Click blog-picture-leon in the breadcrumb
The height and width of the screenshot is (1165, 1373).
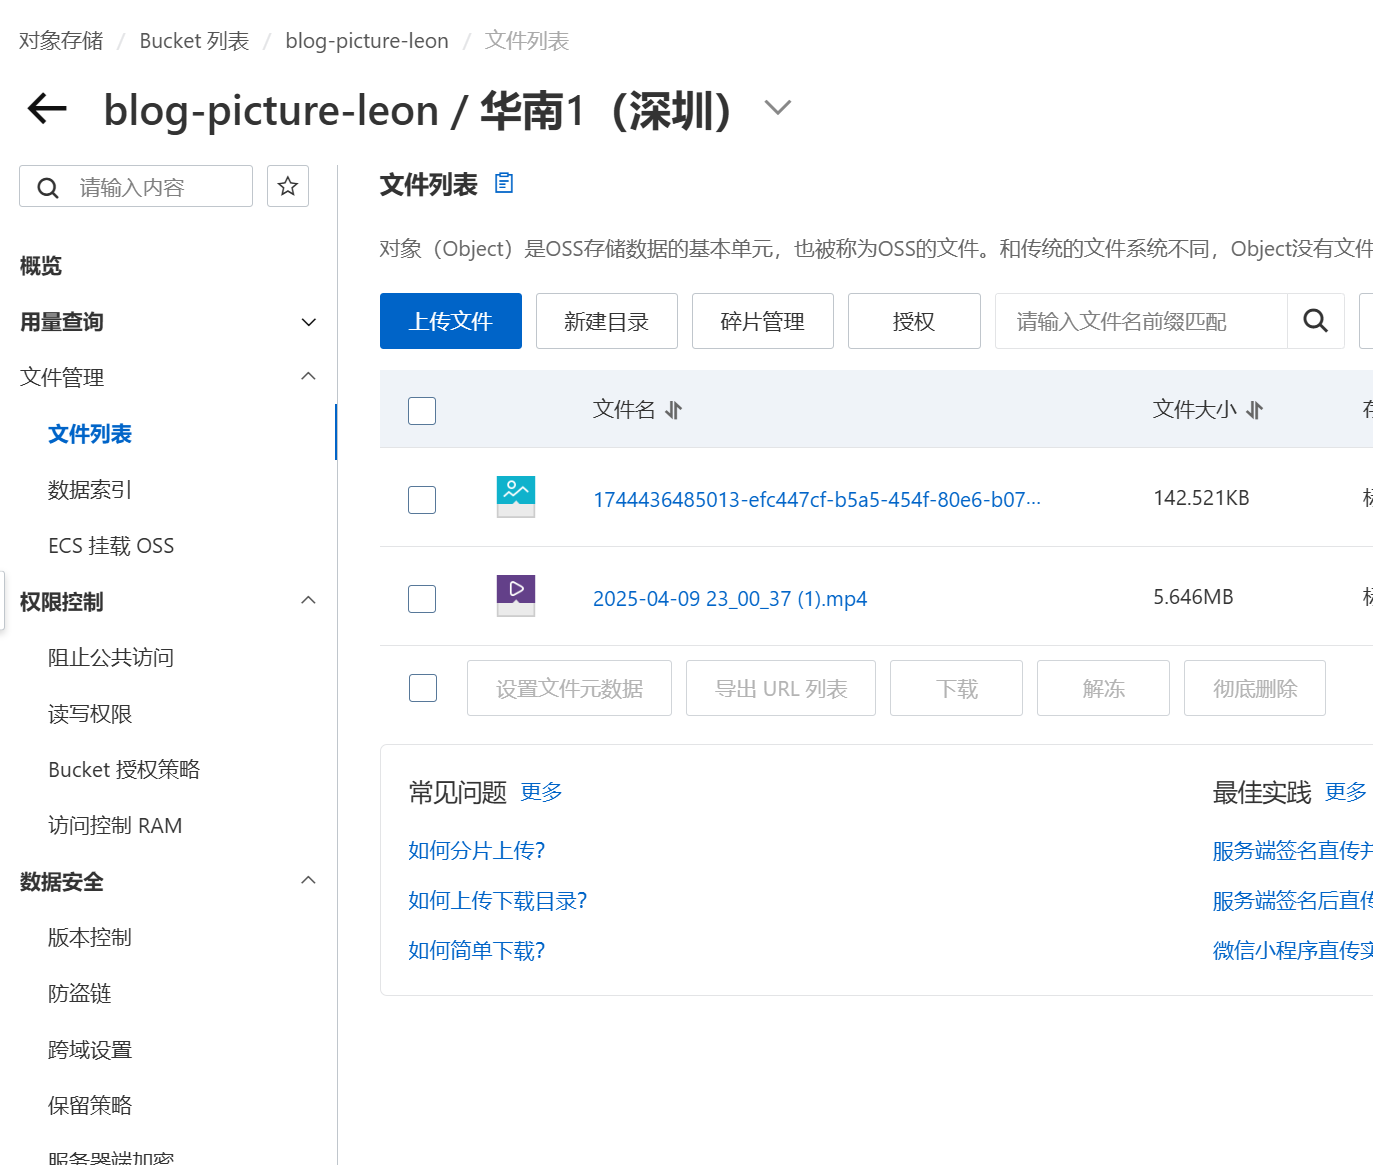(x=367, y=41)
